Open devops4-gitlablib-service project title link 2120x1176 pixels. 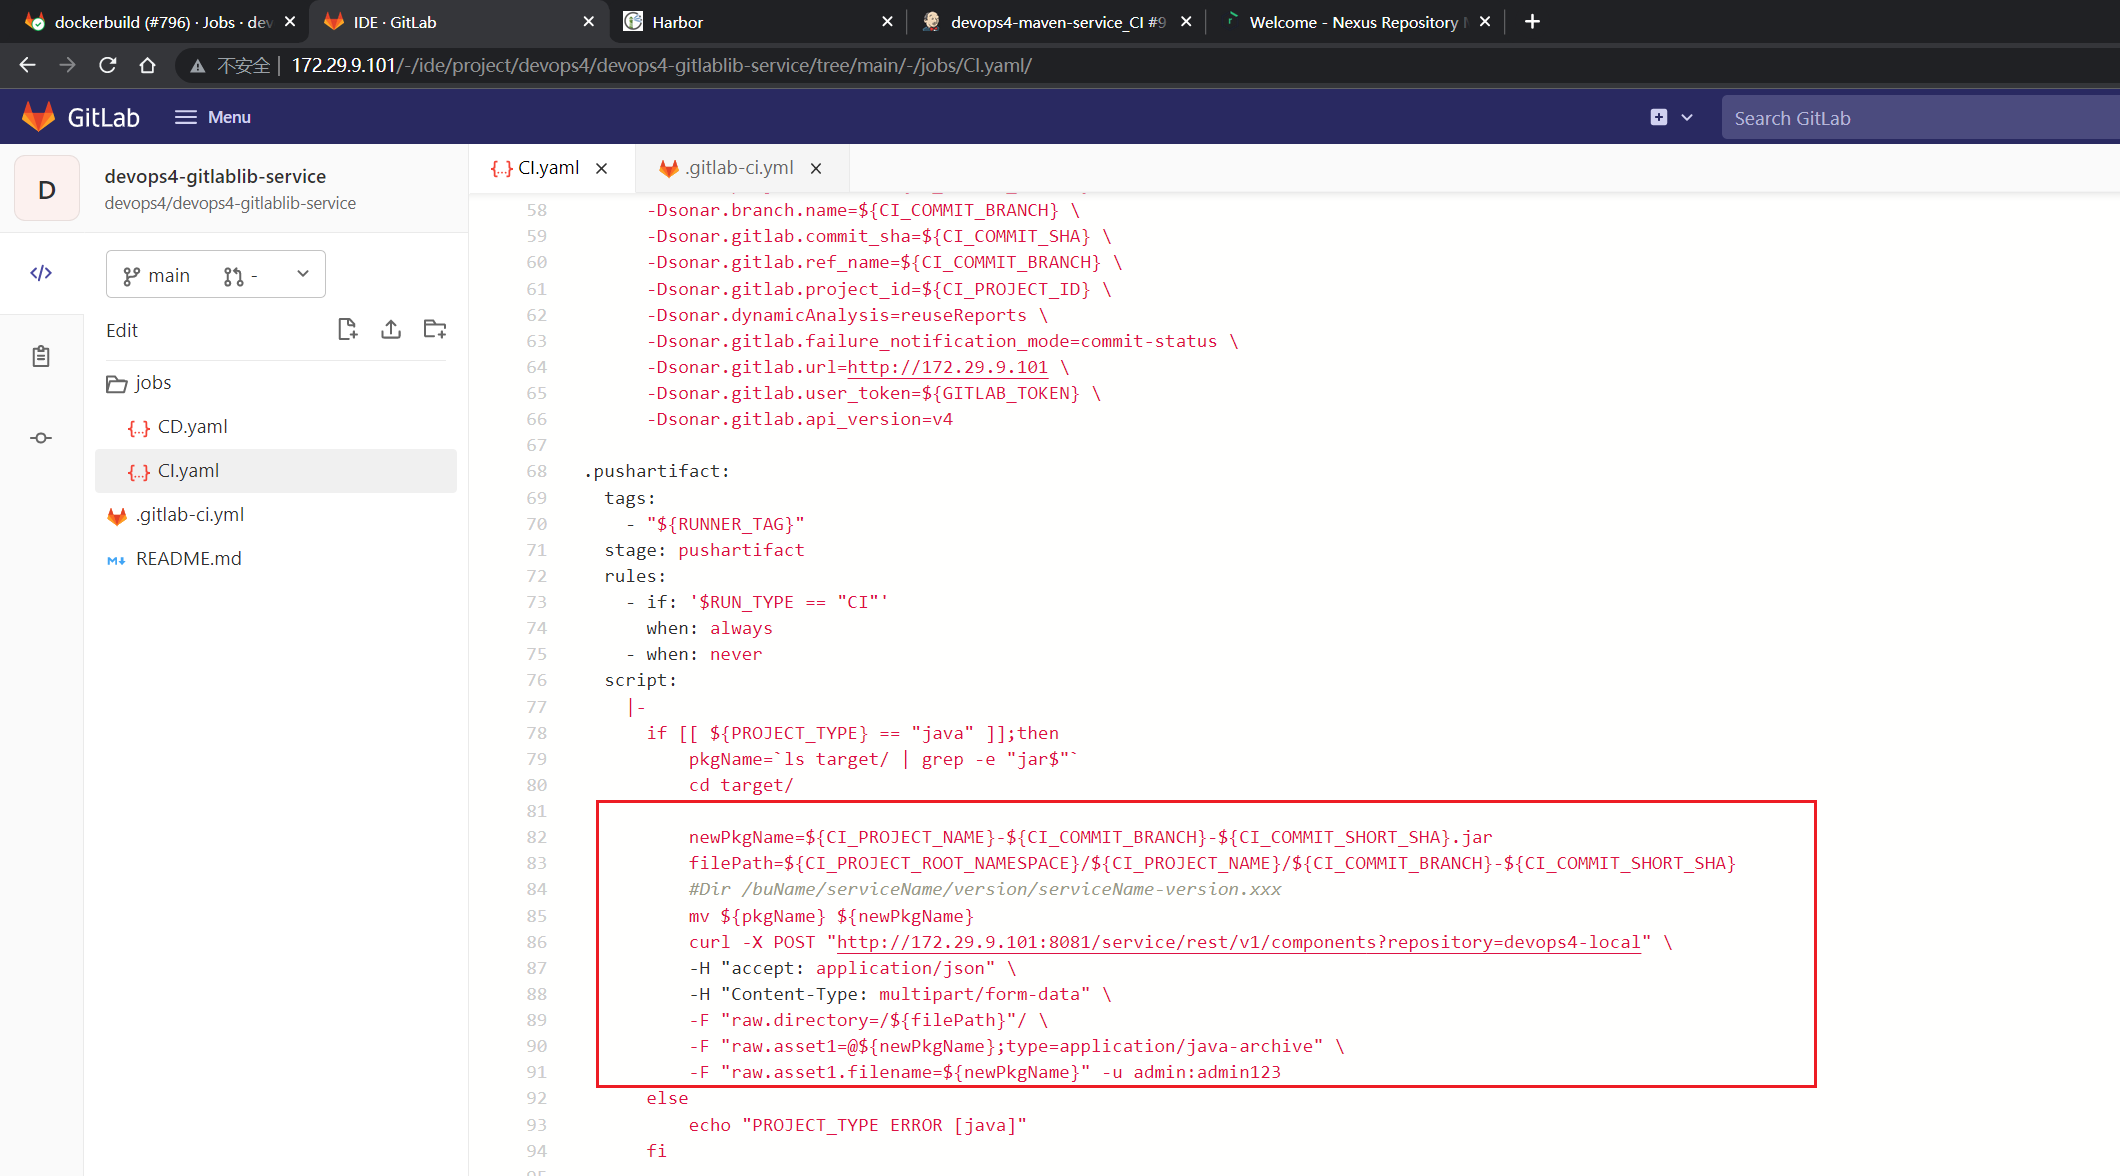coord(215,176)
